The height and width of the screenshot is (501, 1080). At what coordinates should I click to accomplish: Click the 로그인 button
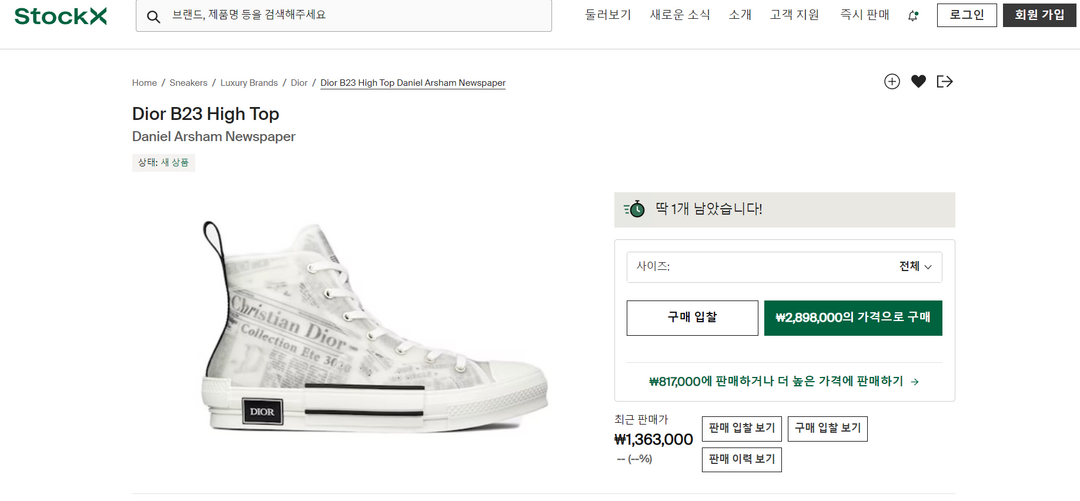coord(966,15)
